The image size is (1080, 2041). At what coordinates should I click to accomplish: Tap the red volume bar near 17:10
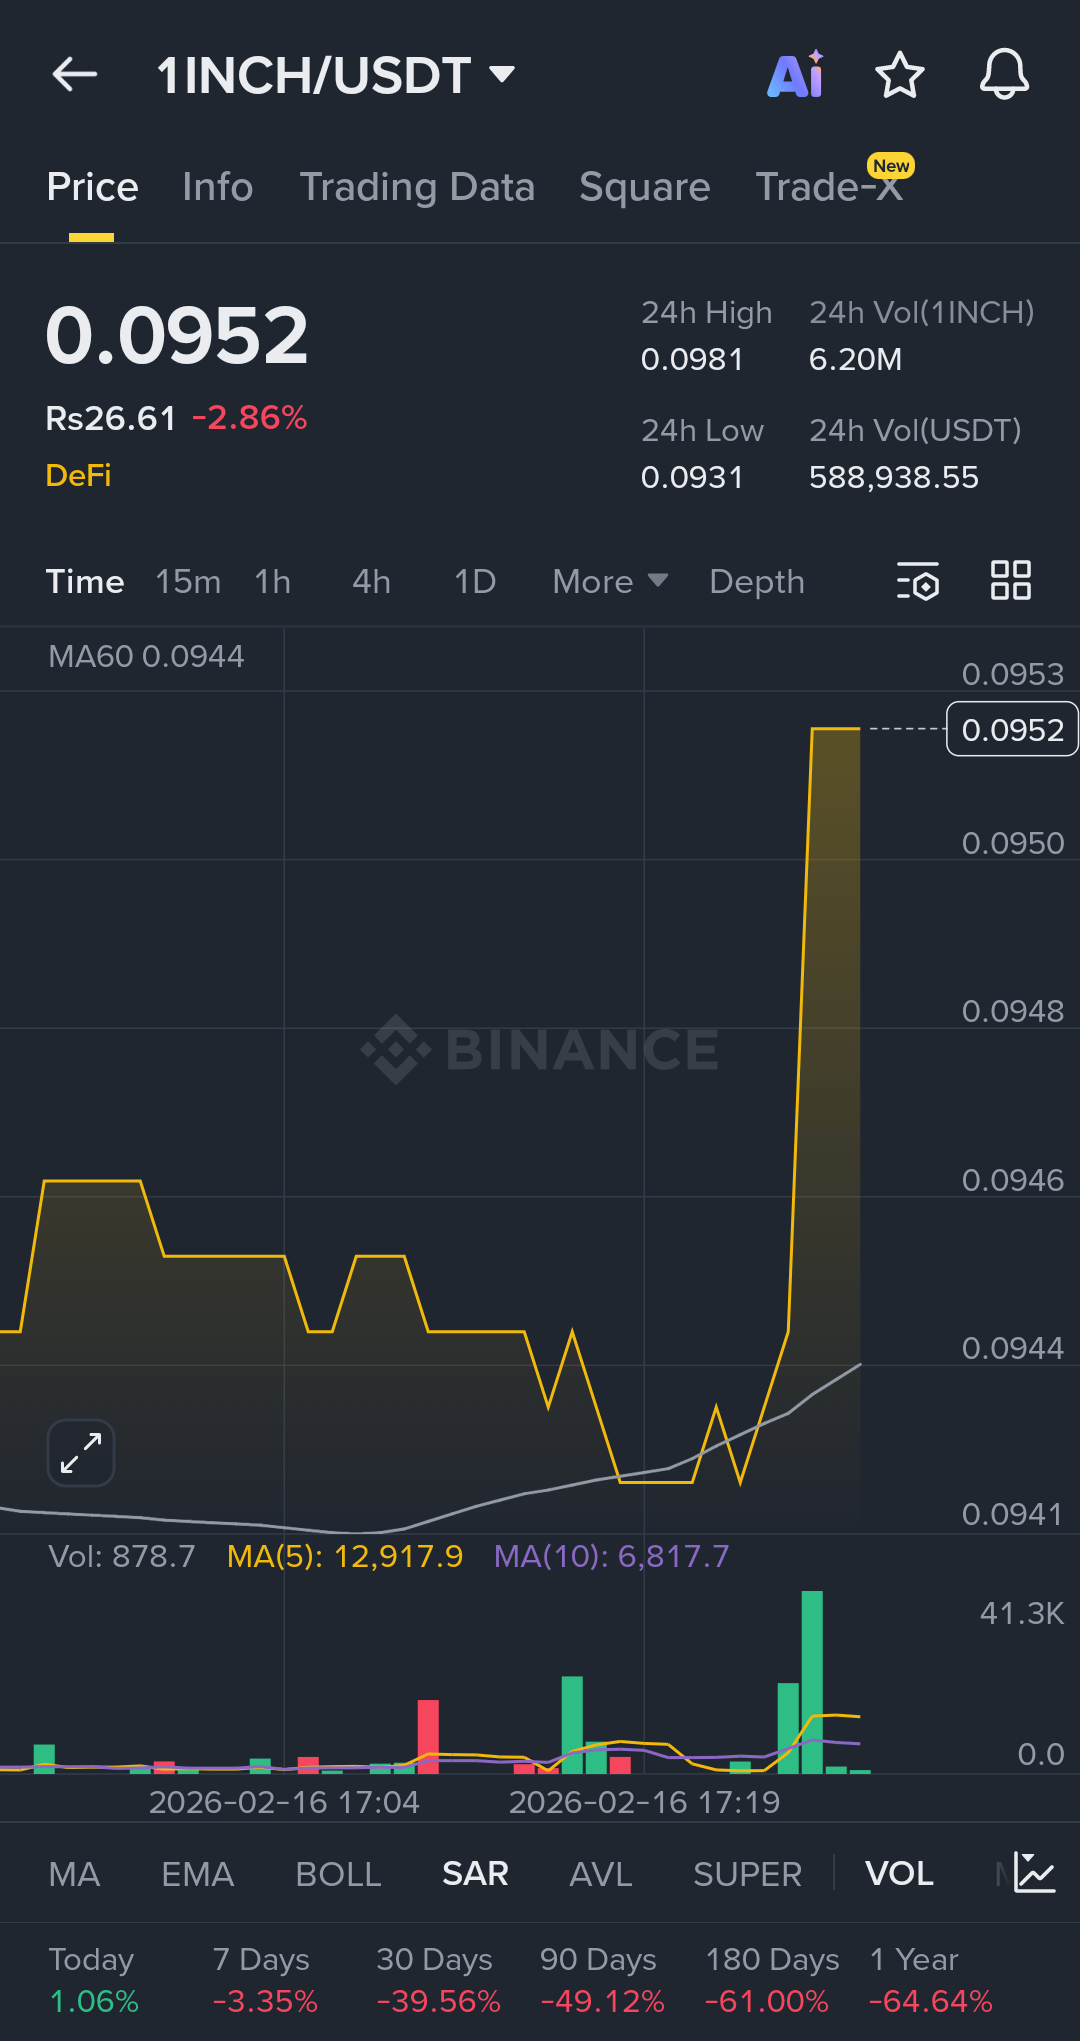coord(428,1736)
